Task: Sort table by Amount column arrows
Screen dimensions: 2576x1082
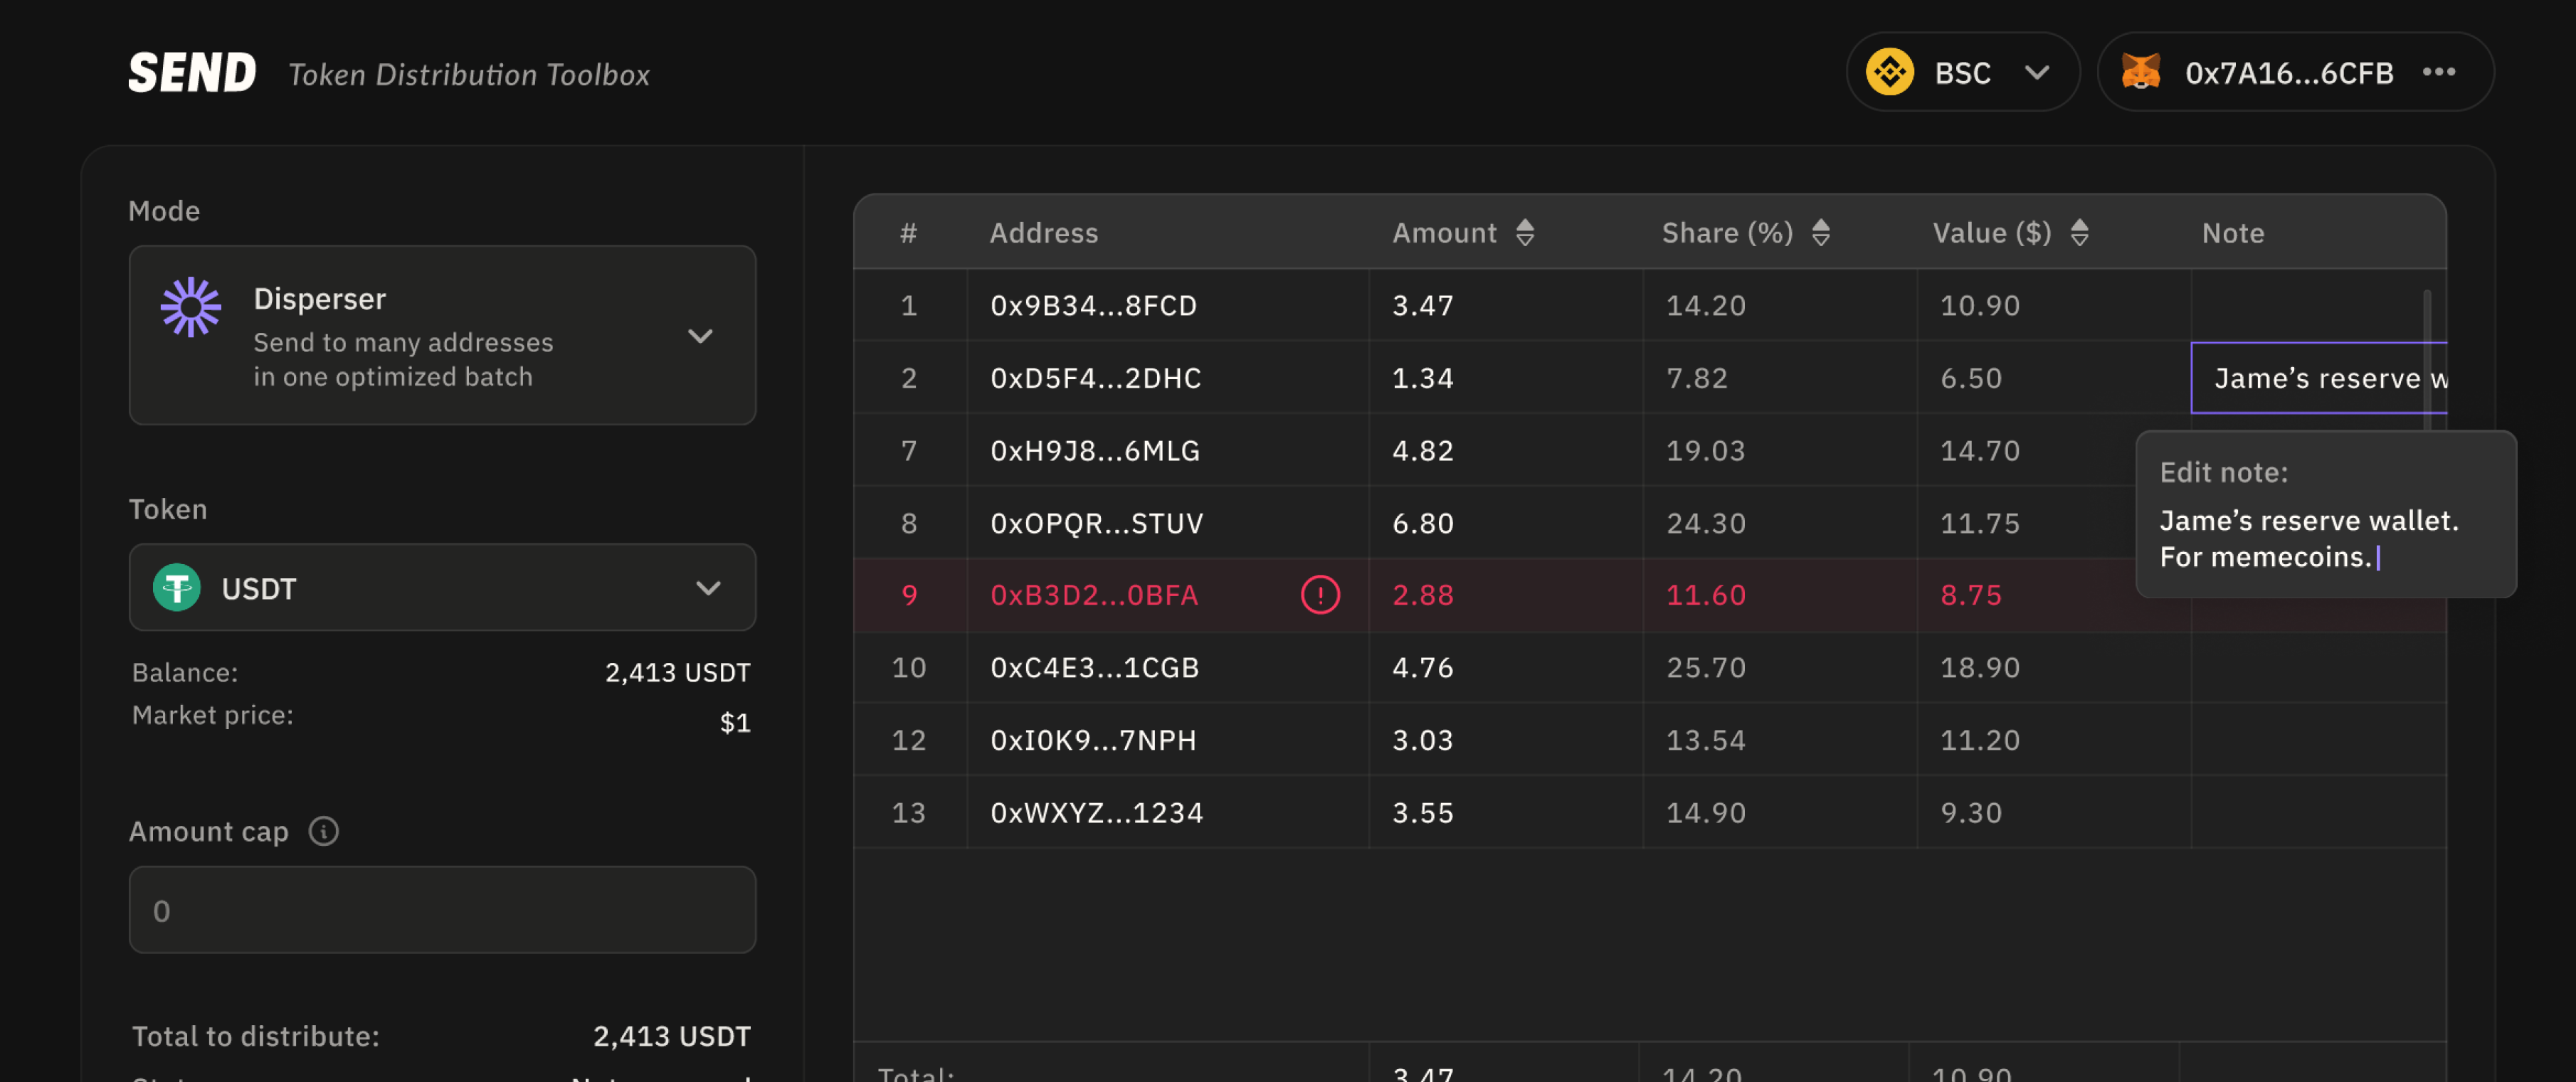Action: [x=1524, y=233]
